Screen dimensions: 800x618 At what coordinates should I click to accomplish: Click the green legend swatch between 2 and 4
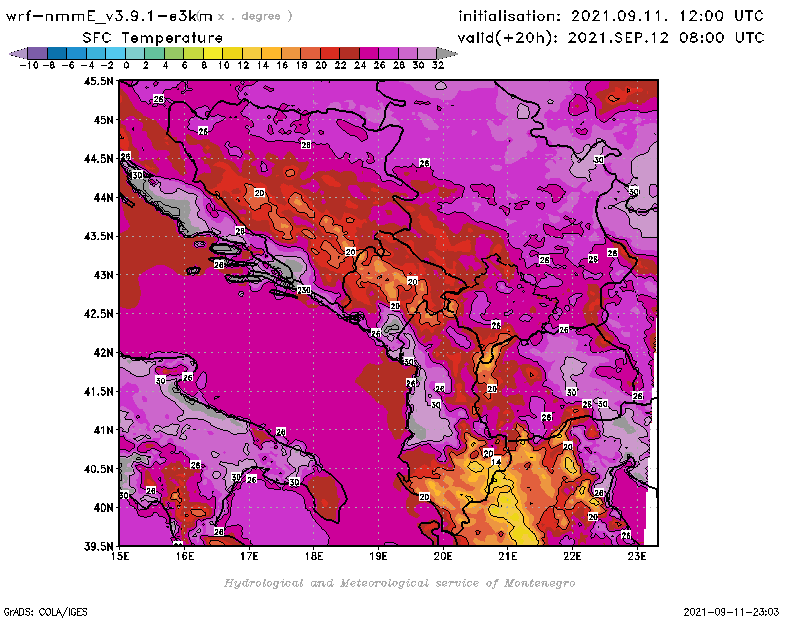pyautogui.click(x=154, y=53)
